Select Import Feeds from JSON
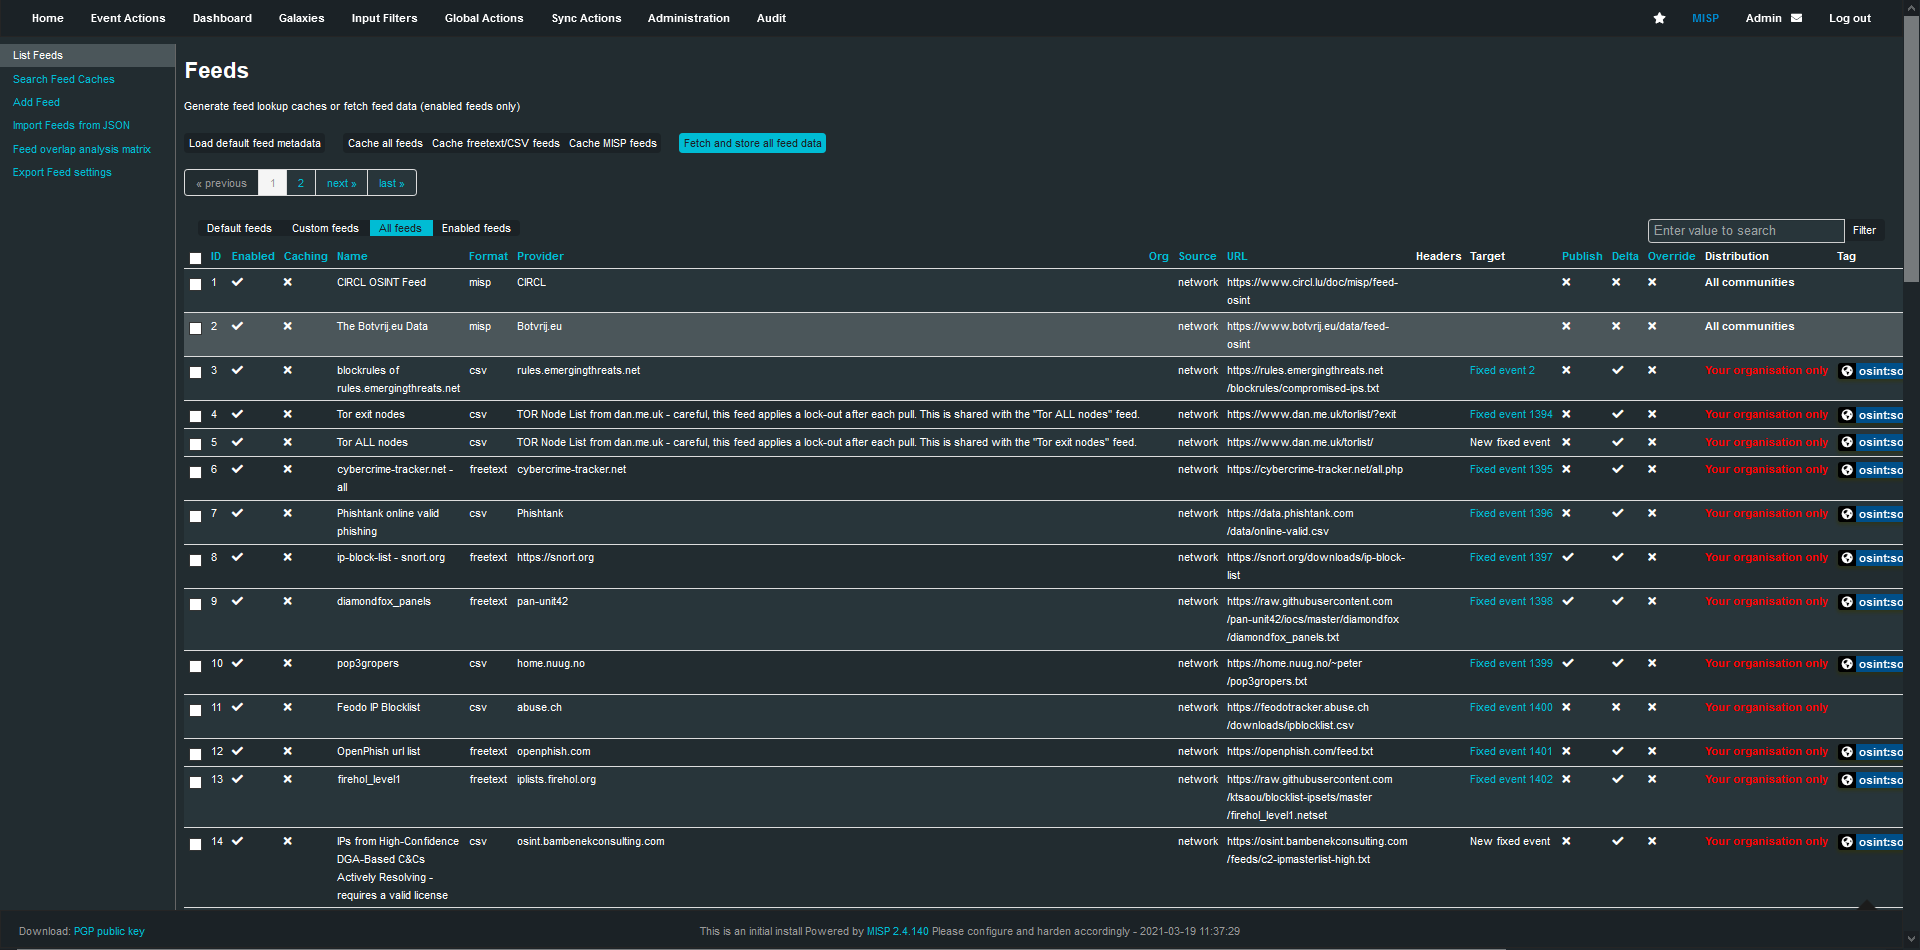The height and width of the screenshot is (950, 1920). point(71,125)
